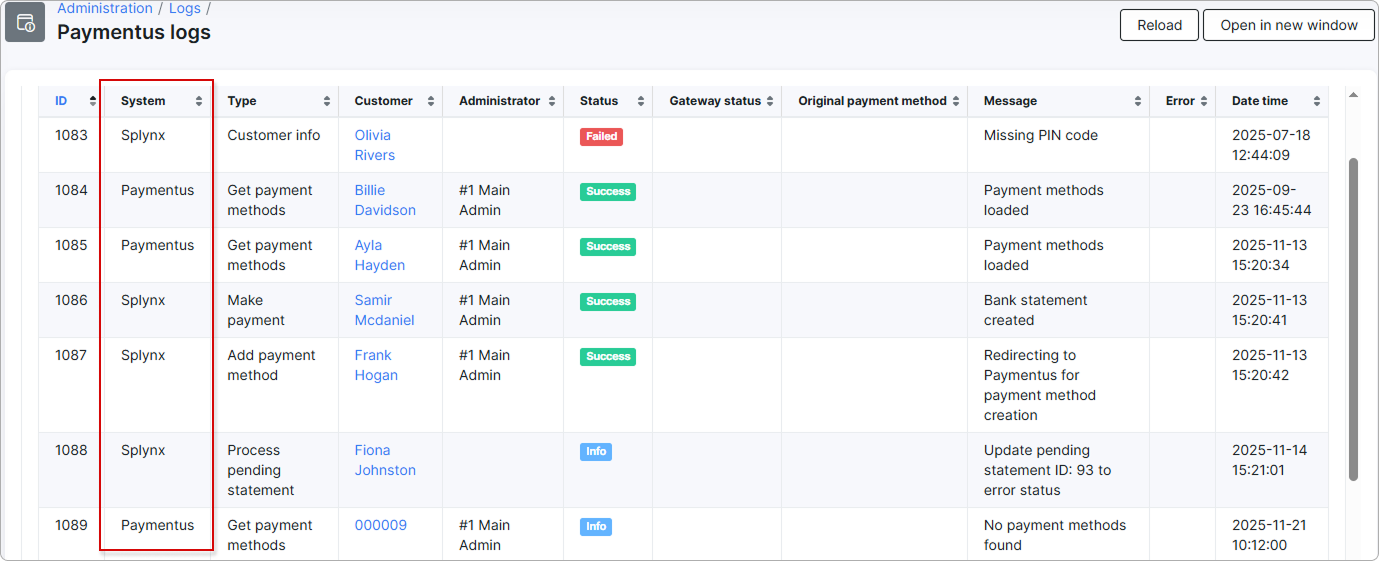Click the 'Bank statement created' message
Viewport: 1379px width, 561px height.
1035,310
